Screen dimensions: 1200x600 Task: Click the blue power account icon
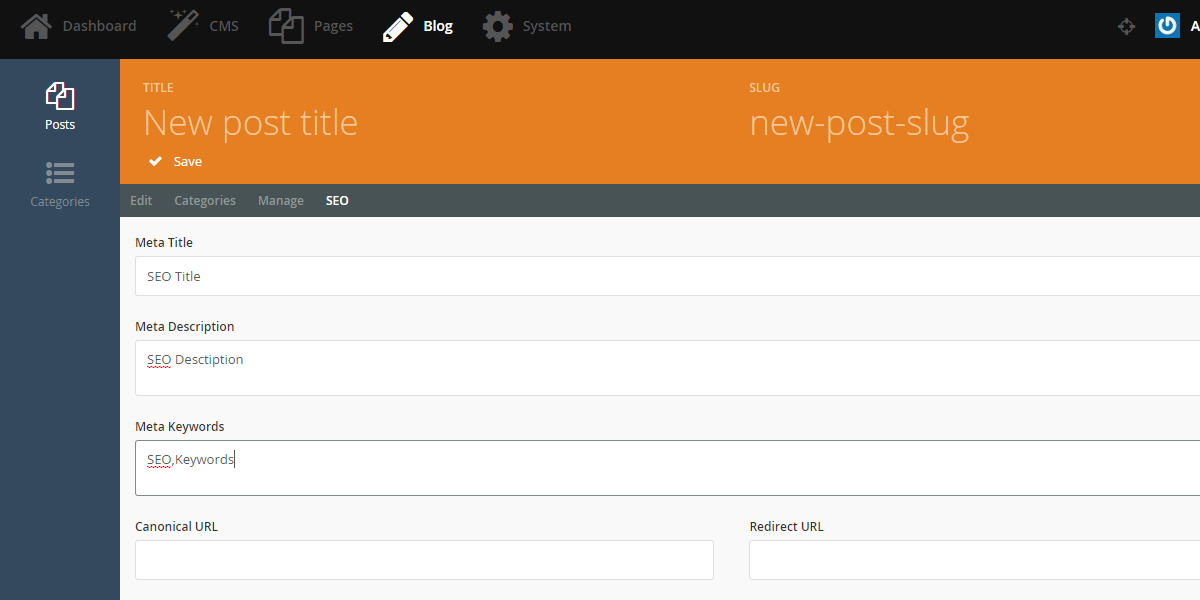coord(1166,26)
